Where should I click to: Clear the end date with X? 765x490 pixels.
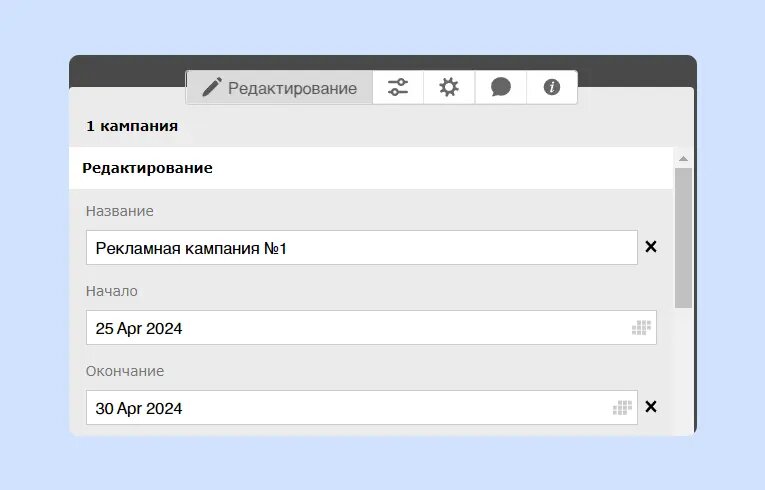point(651,407)
